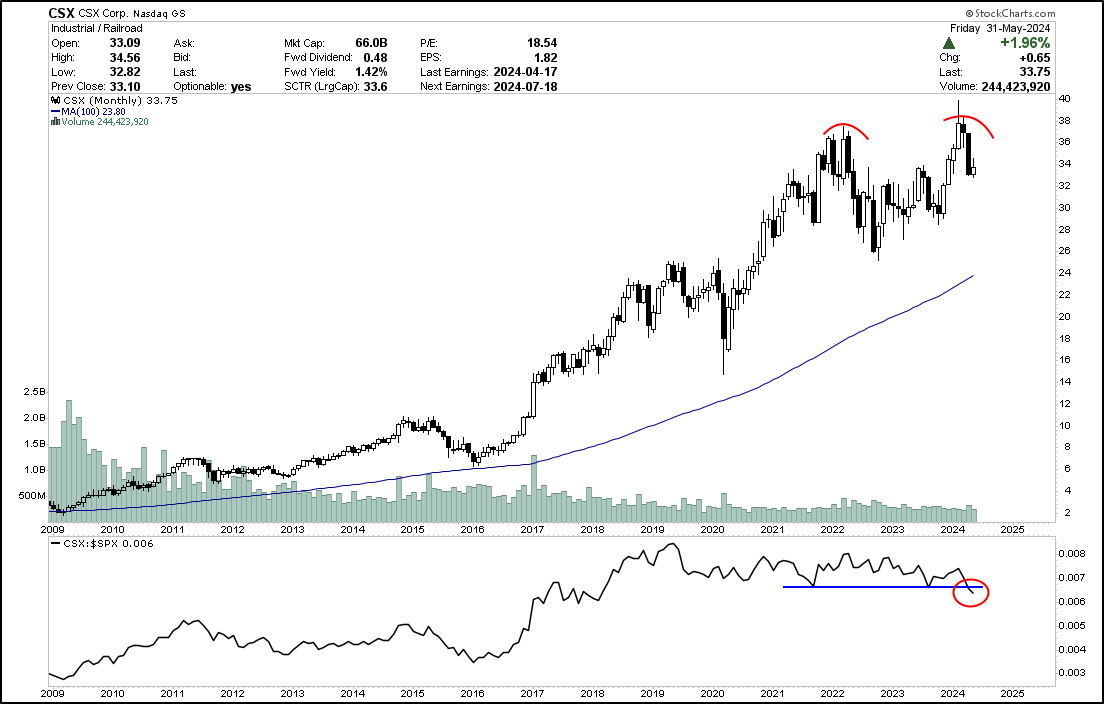Click the blue horizontal support line in ratio panel
Image resolution: width=1104 pixels, height=704 pixels.
point(883,586)
